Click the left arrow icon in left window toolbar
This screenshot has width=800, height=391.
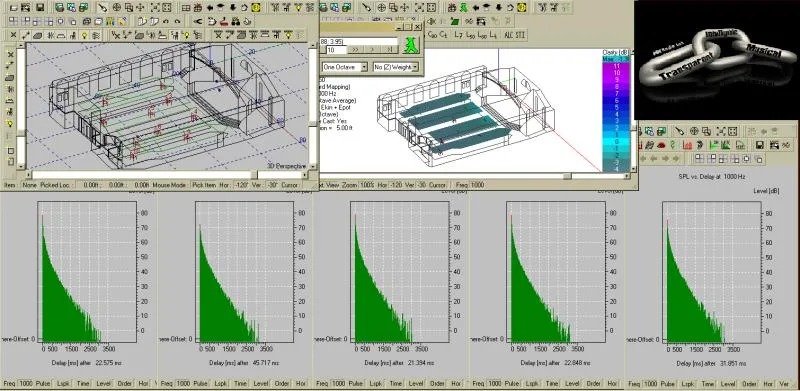tap(210, 8)
